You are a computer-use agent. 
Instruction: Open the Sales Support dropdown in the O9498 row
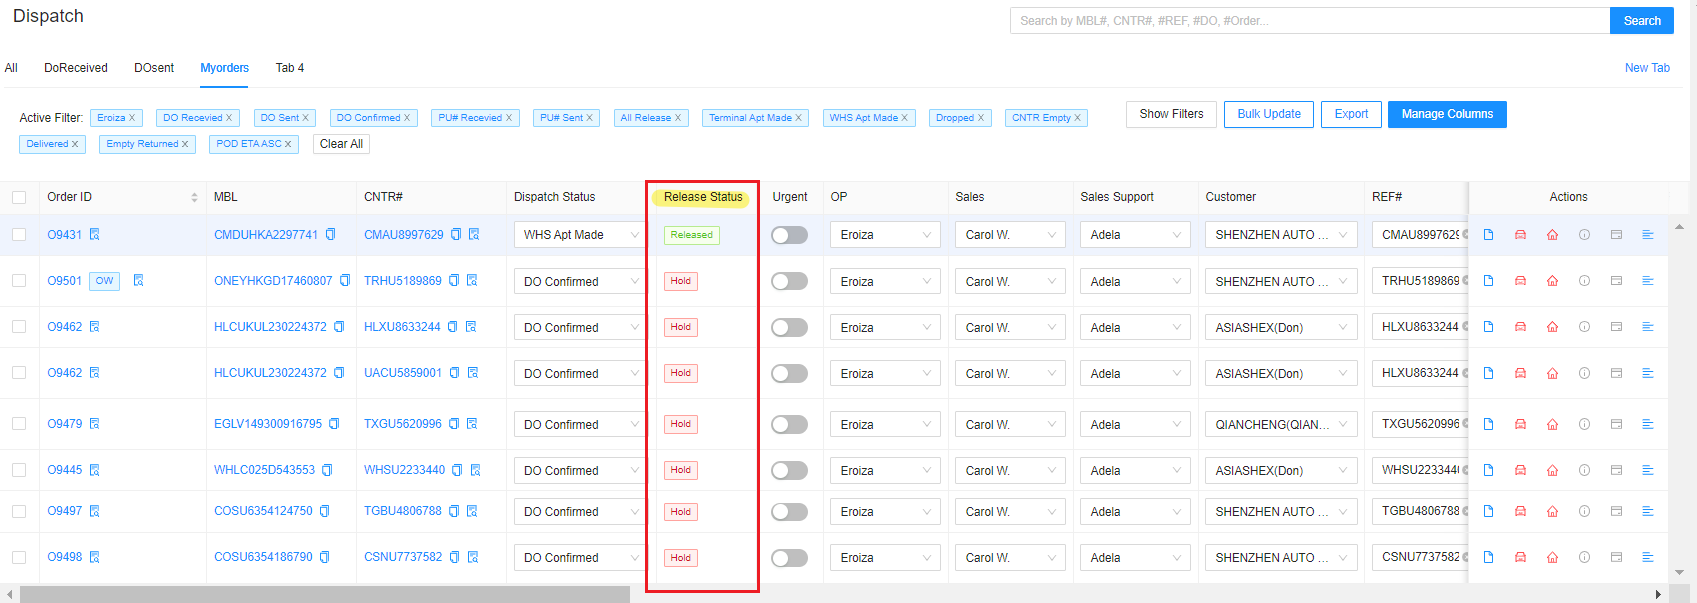pyautogui.click(x=1134, y=557)
